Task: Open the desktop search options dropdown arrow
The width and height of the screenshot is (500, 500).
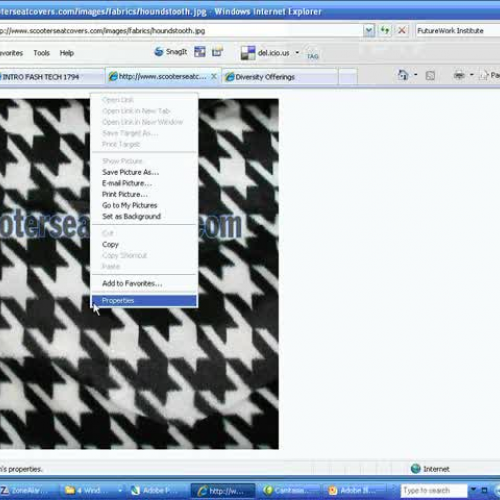Action: pos(473,490)
